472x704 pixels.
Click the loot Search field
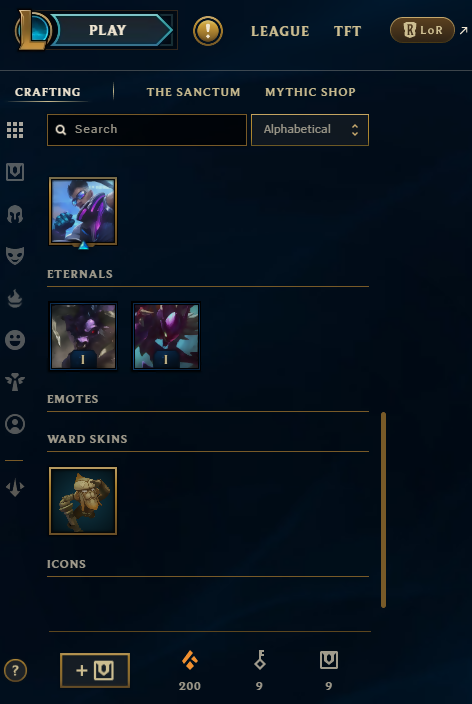pos(147,130)
